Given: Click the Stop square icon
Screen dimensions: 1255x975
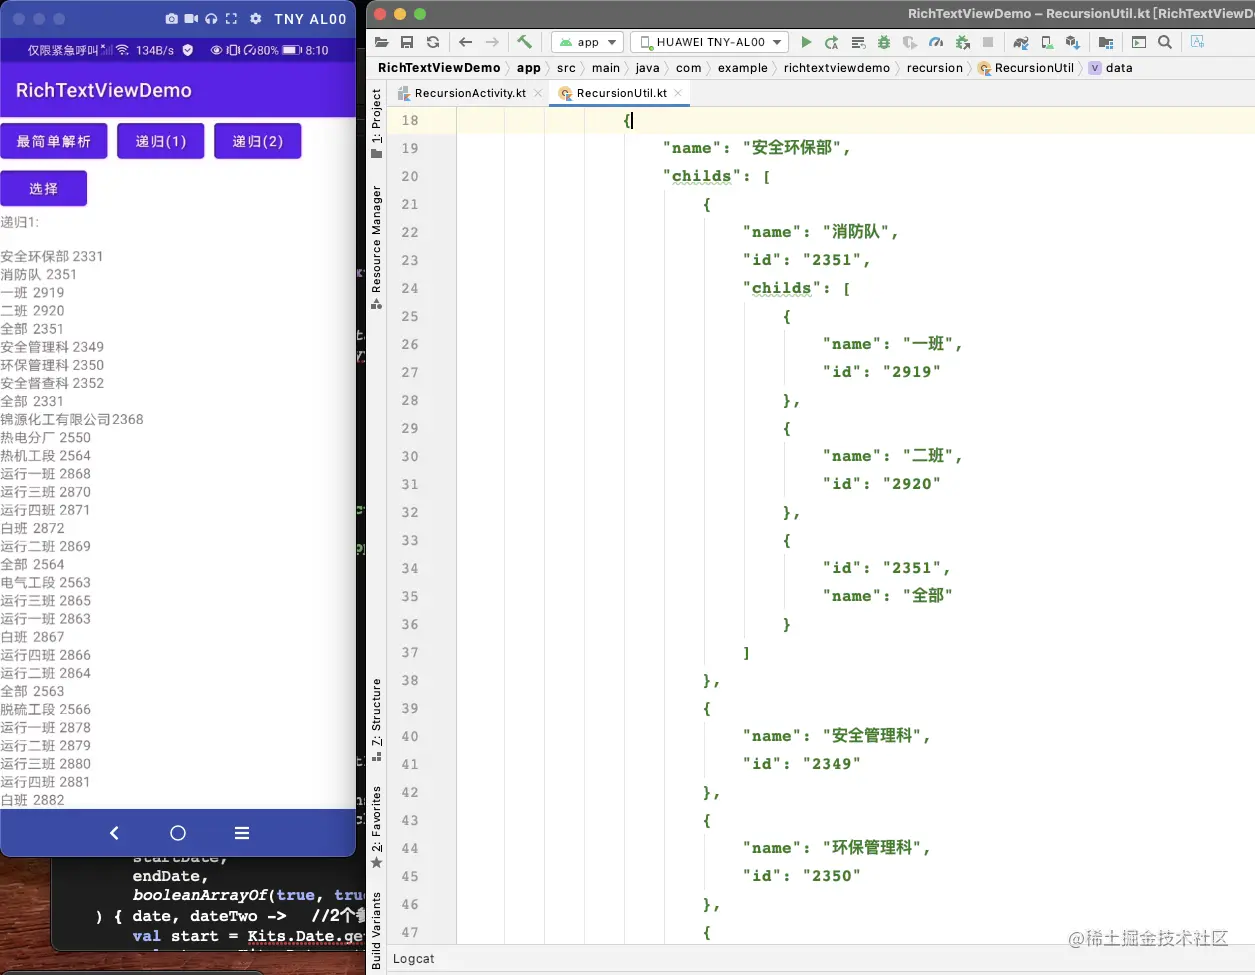Looking at the screenshot, I should pyautogui.click(x=988, y=42).
